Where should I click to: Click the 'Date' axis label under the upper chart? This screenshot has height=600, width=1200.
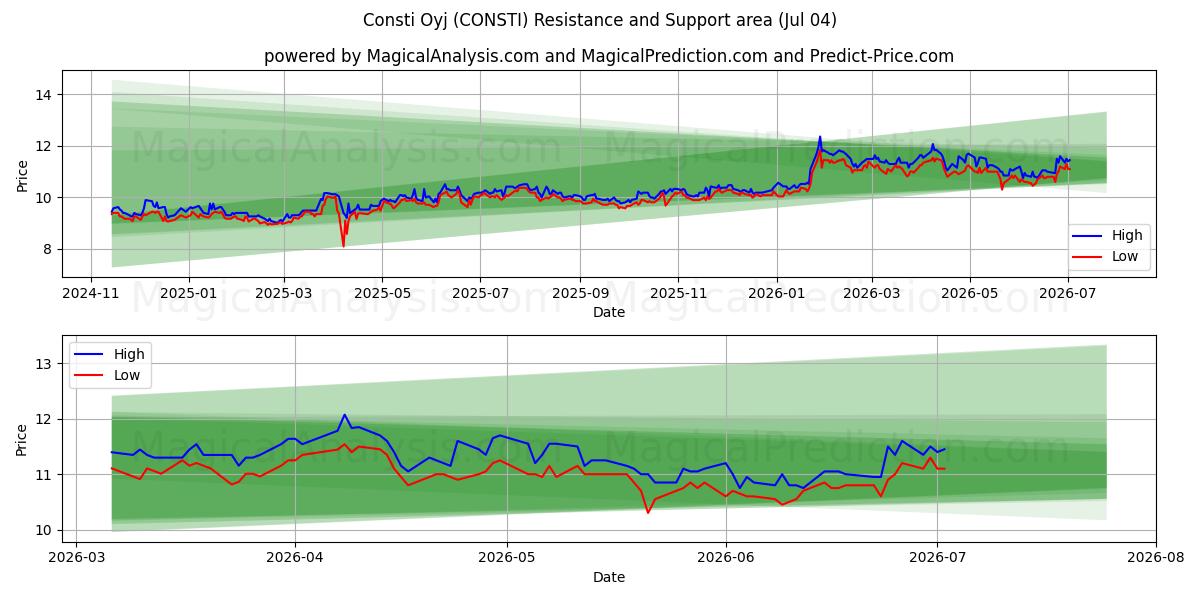(x=609, y=312)
